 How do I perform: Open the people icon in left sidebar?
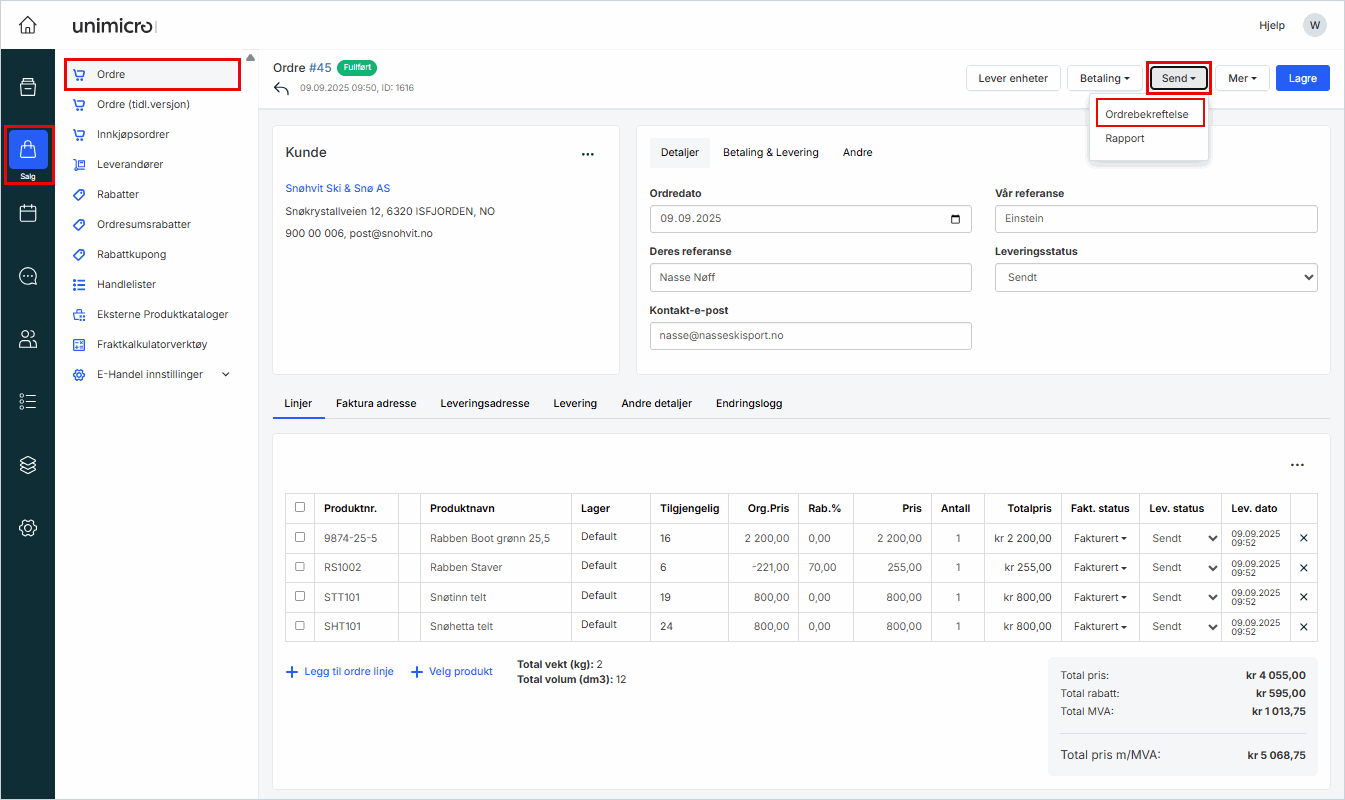(x=28, y=339)
